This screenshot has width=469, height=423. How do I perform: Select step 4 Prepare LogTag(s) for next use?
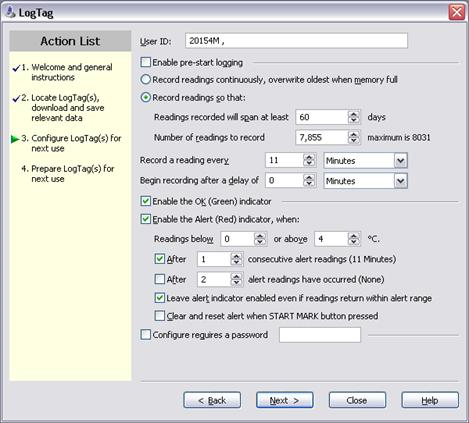point(68,173)
